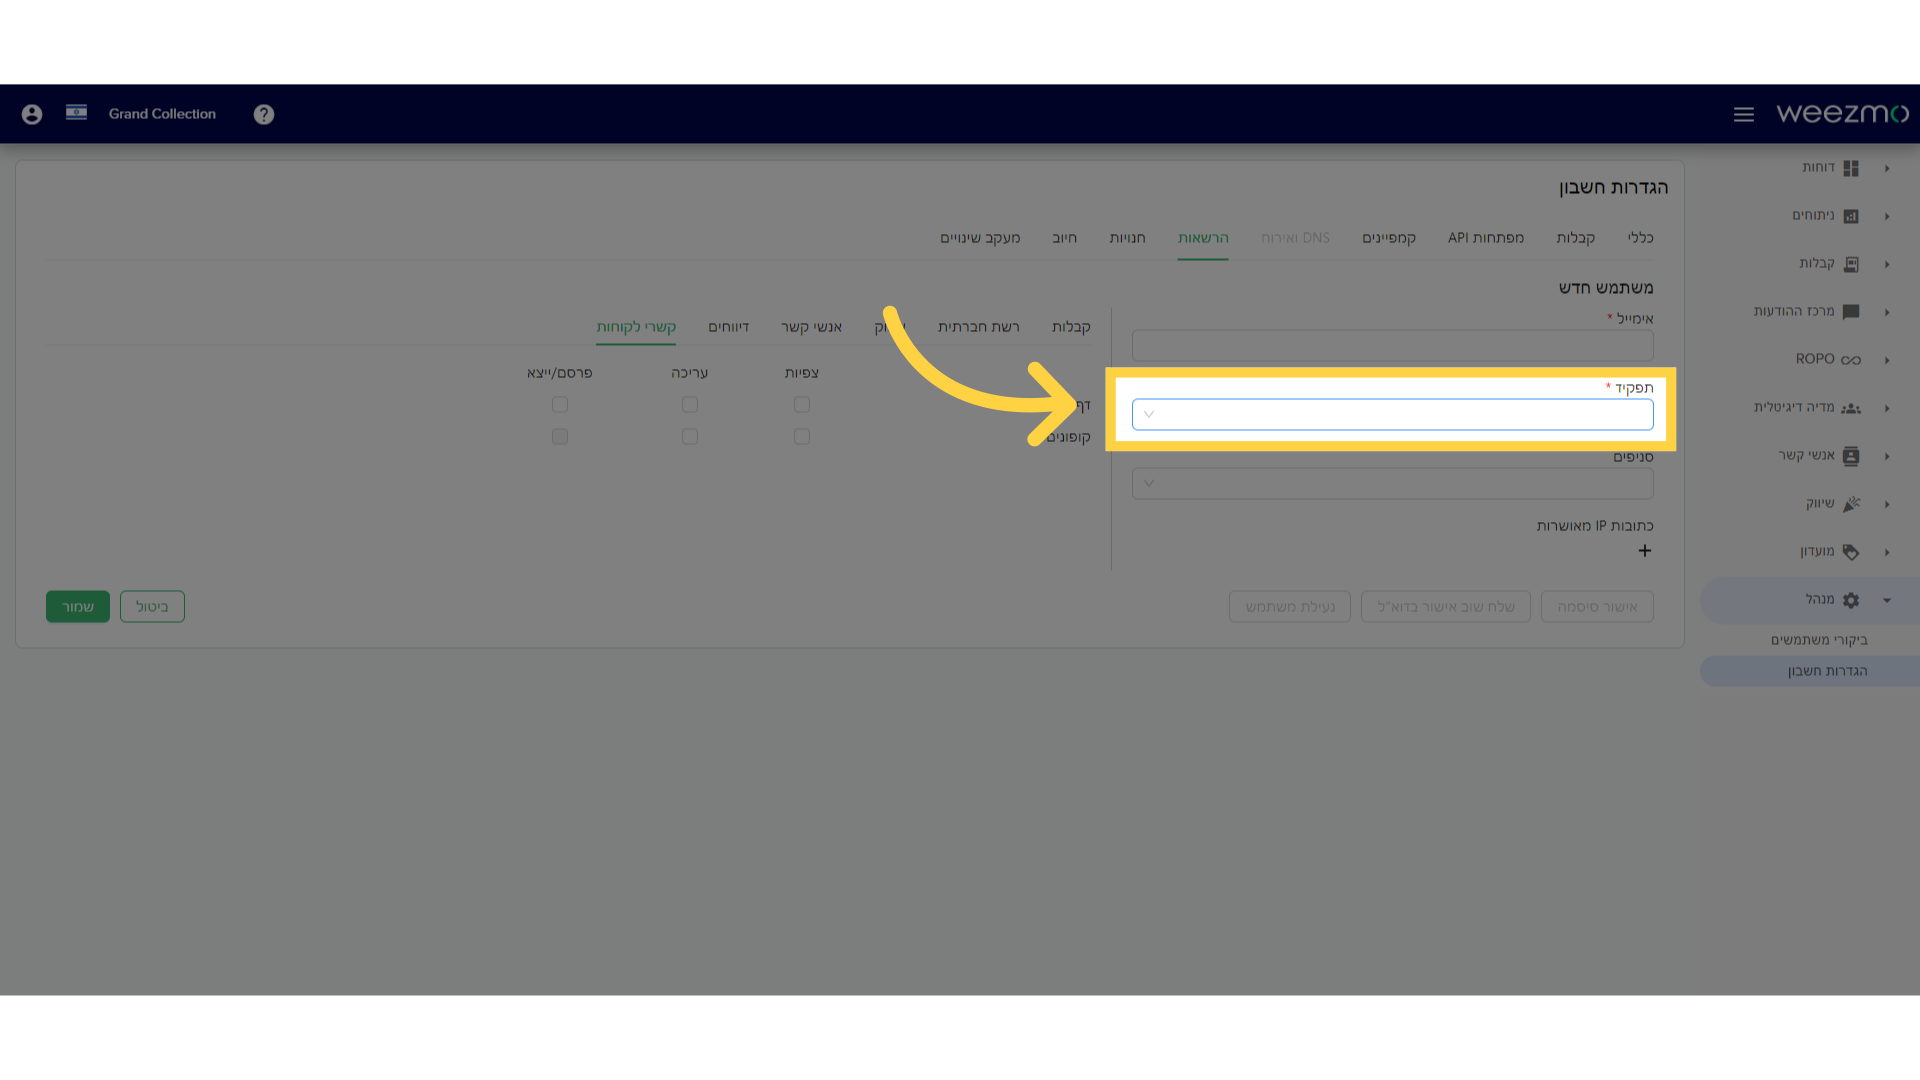This screenshot has width=1920, height=1080.
Task: Click the weezmo logo
Action: (1842, 113)
